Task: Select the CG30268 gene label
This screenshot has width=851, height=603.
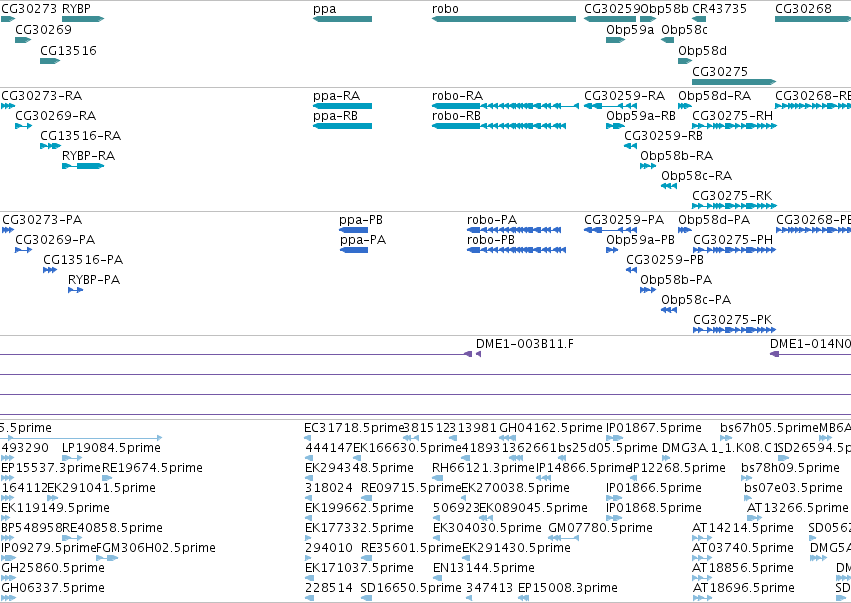Action: click(803, 9)
